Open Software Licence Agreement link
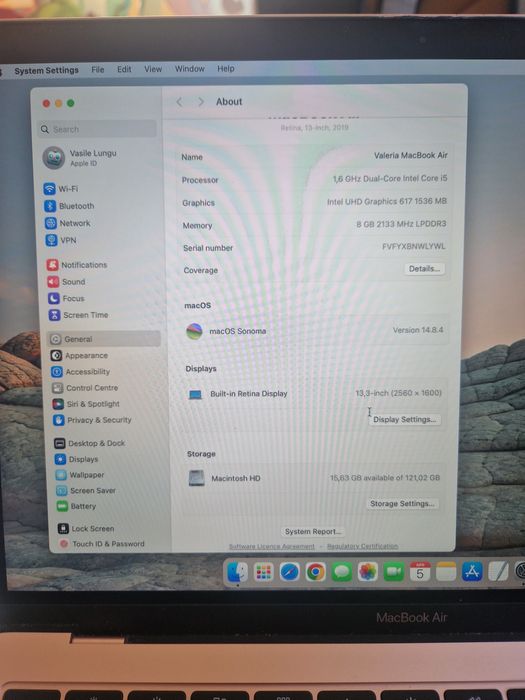The height and width of the screenshot is (700, 525). click(271, 546)
